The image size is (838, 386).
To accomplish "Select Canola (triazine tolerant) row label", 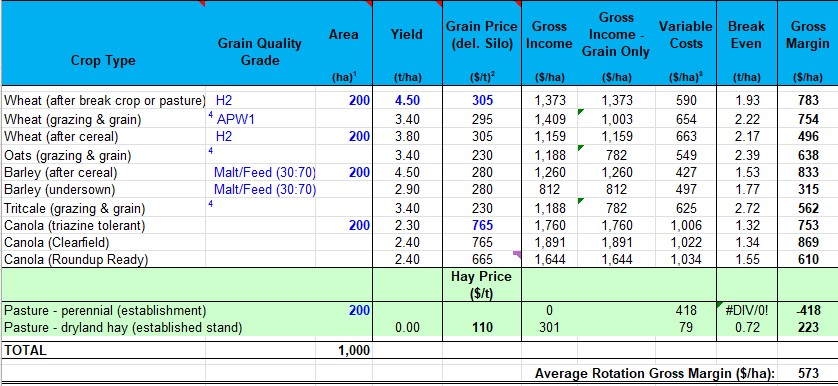I will point(74,225).
